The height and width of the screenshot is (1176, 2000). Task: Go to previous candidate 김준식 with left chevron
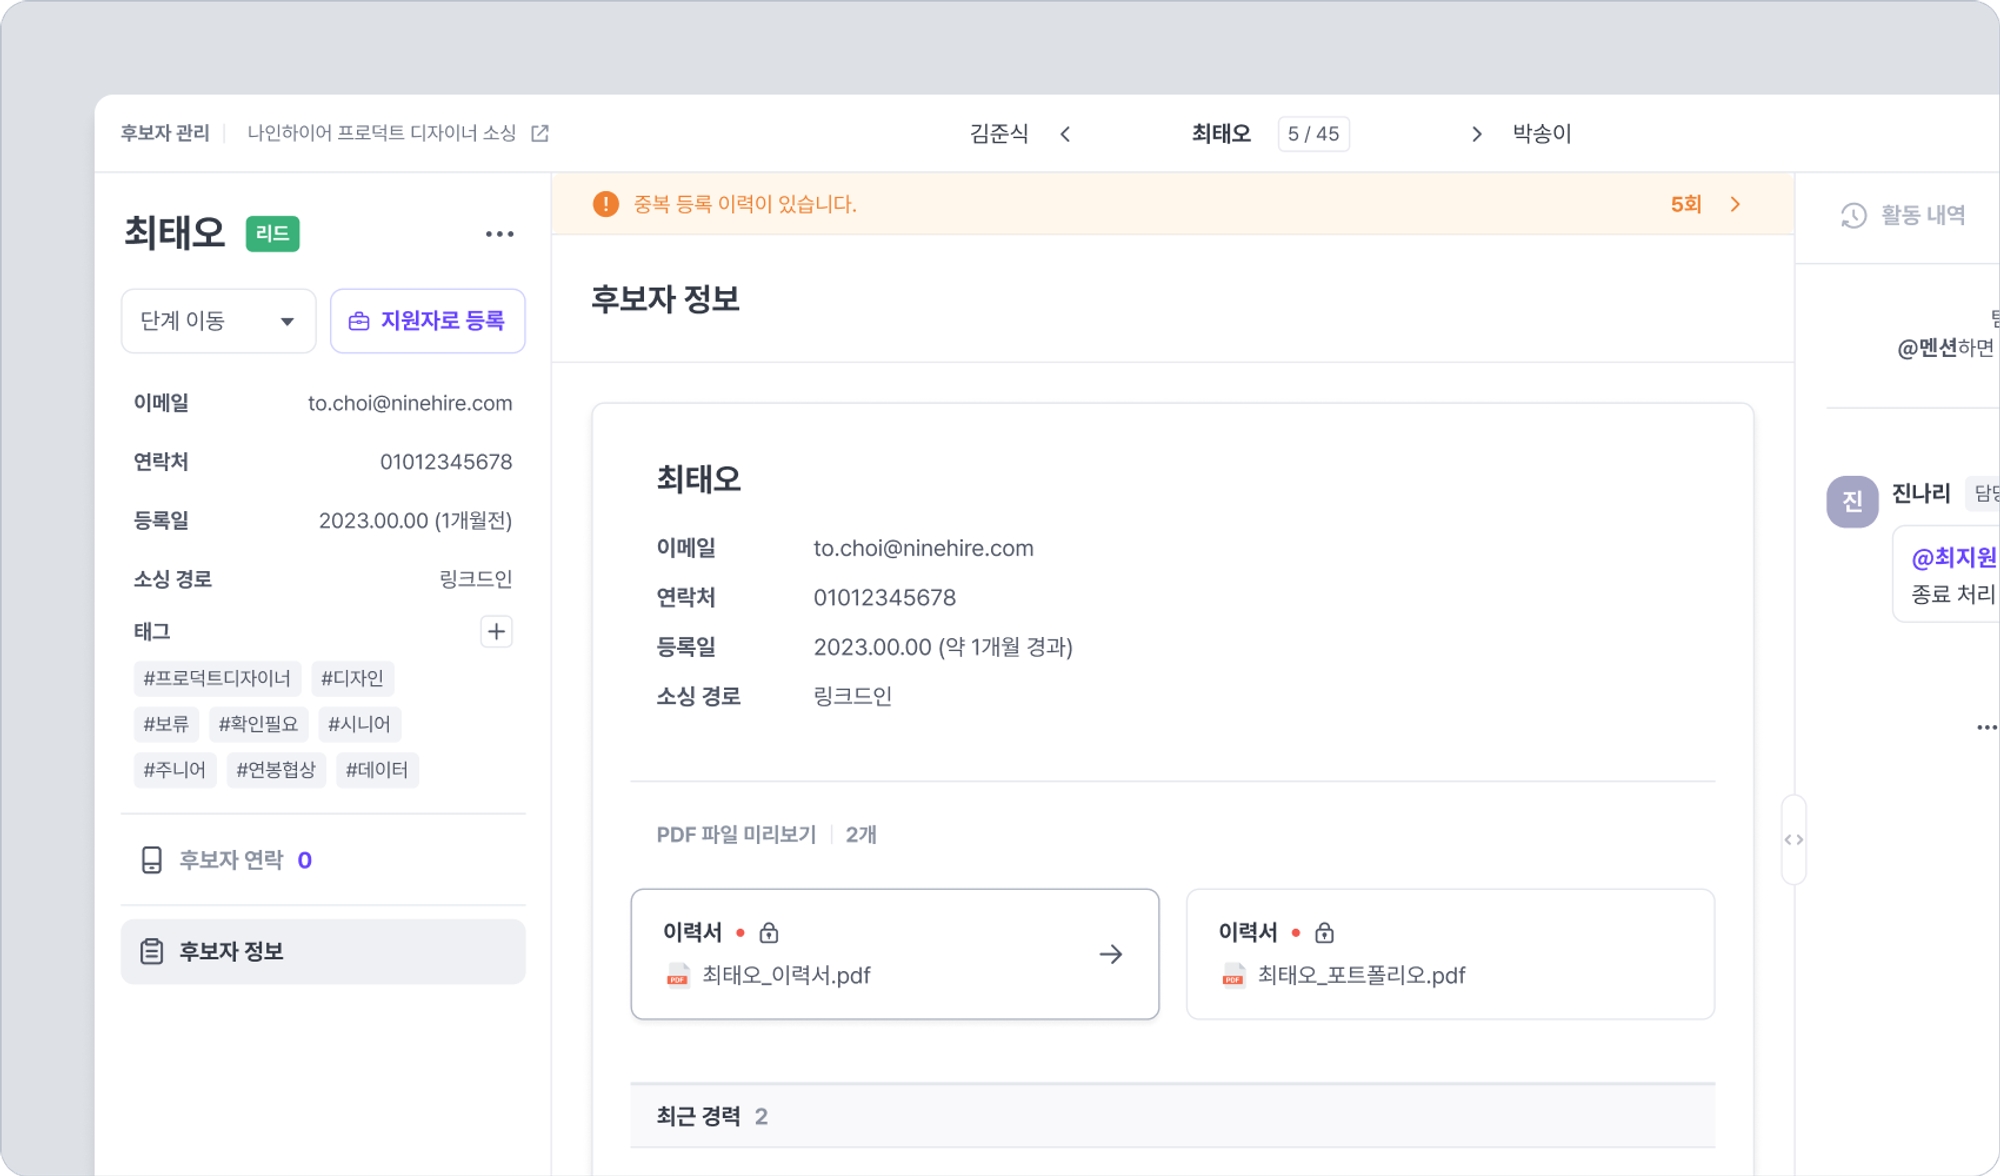point(1065,134)
